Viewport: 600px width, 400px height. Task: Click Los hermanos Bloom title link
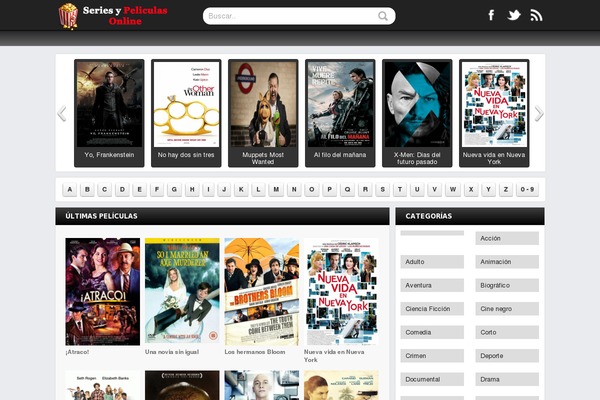(255, 352)
